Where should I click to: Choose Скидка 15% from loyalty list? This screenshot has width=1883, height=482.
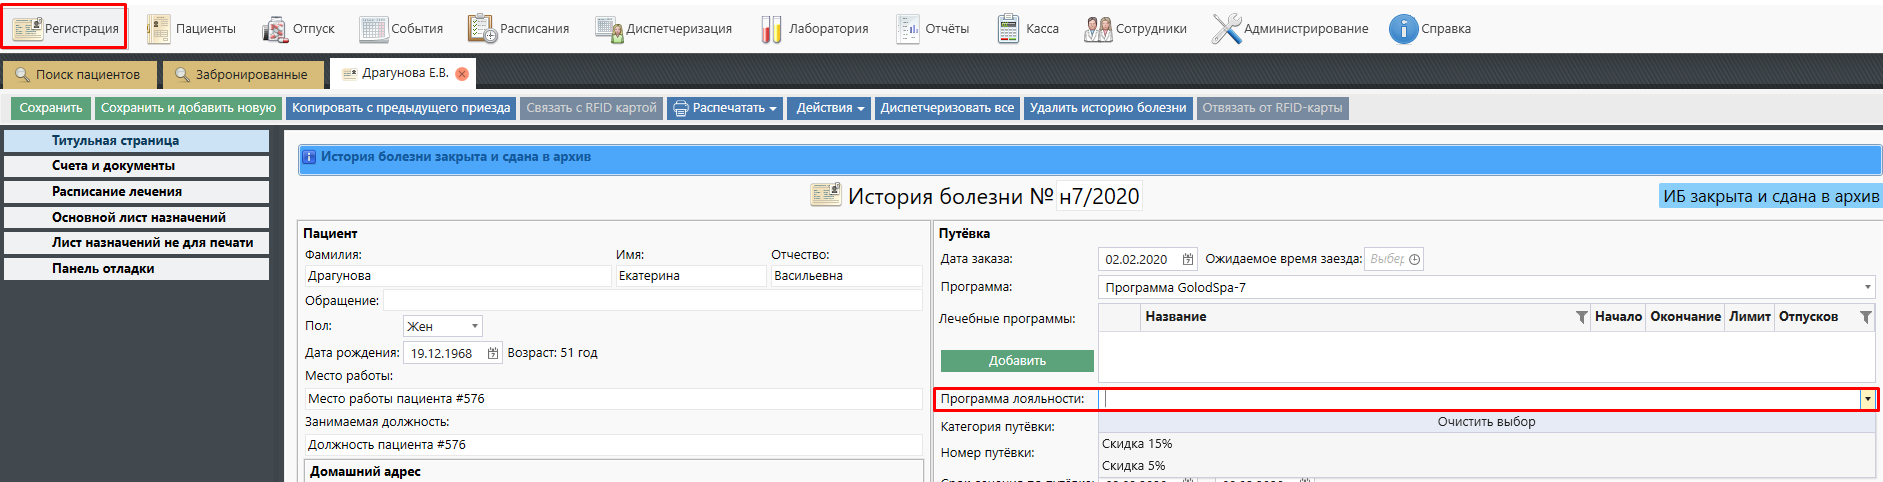coord(1137,444)
